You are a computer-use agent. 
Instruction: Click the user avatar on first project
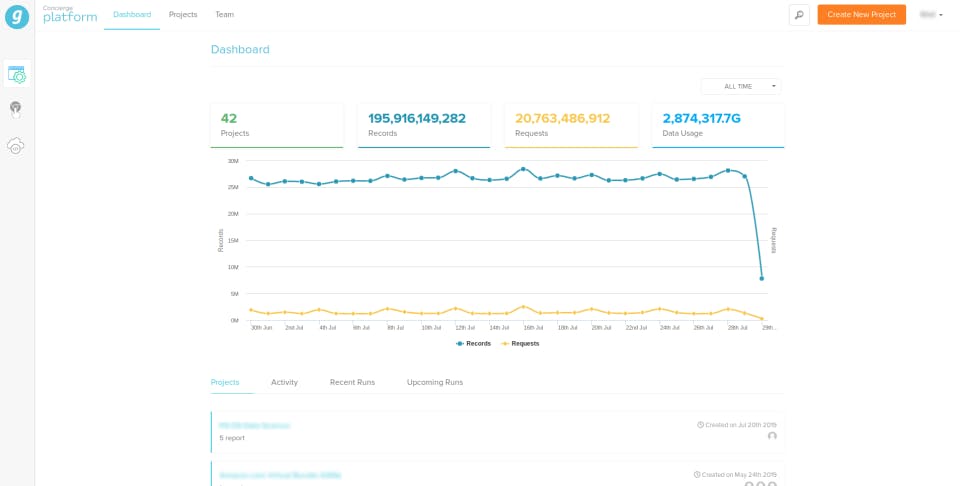772,436
